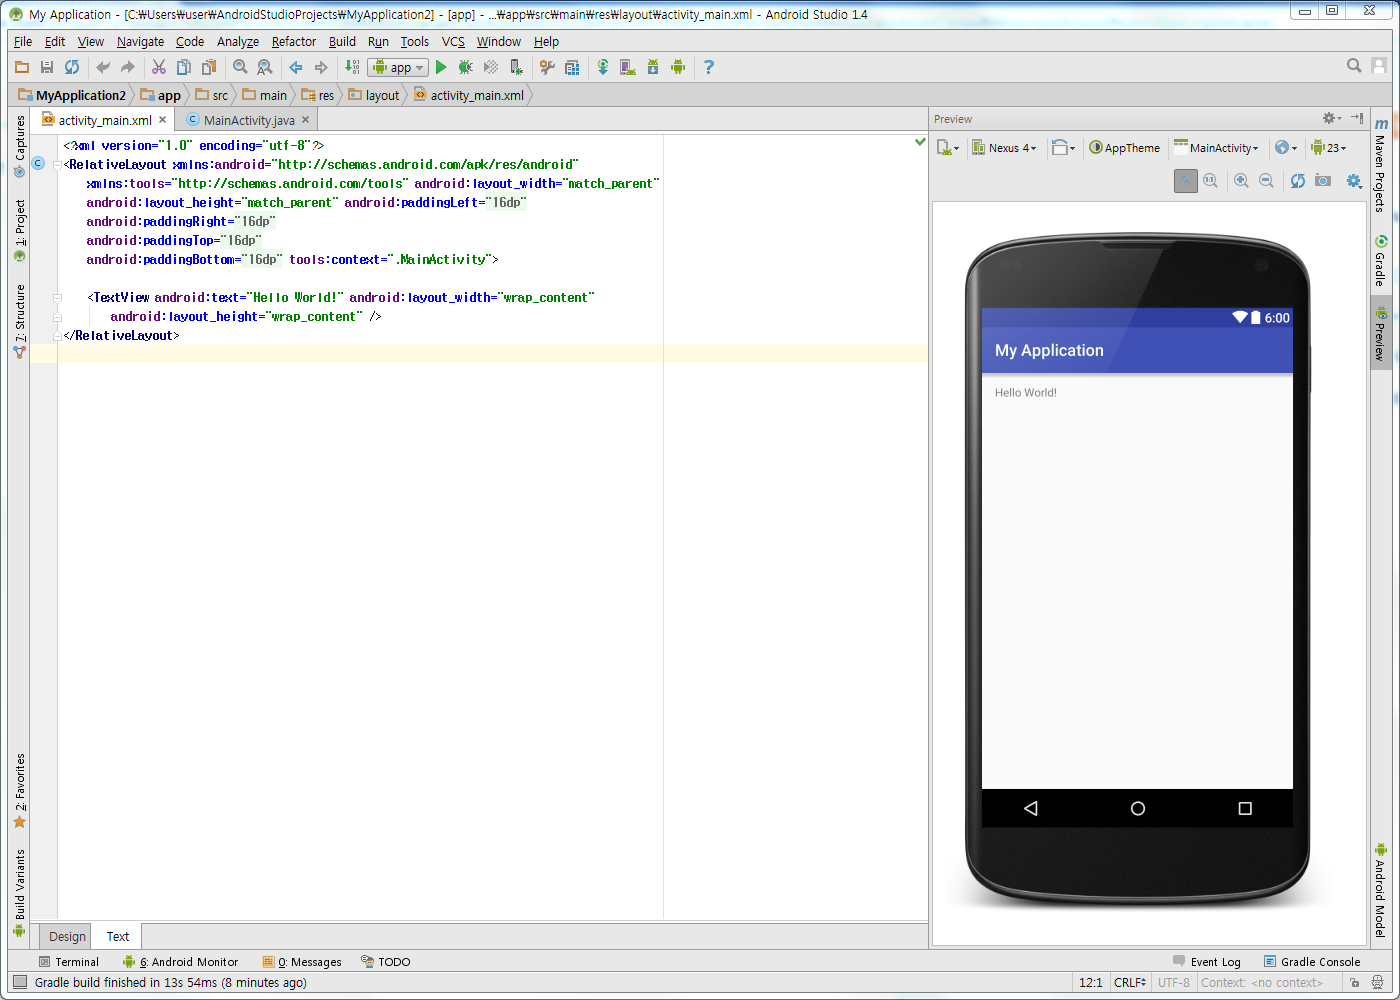
Task: Open the app run configuration dropdown
Action: 398,67
